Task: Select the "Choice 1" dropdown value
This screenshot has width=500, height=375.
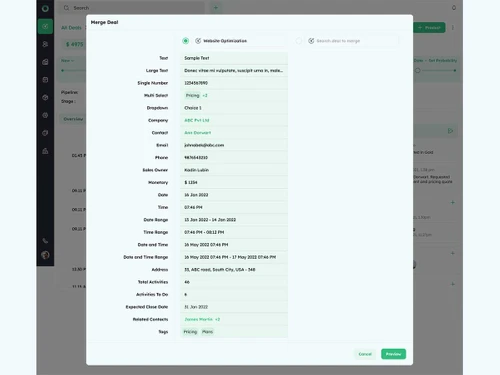Action: coord(193,108)
